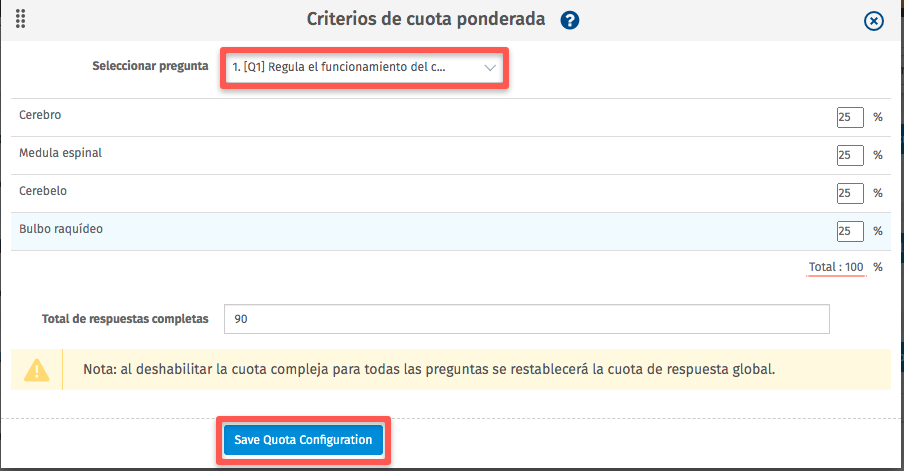Click the Bulbo raquídeo percentage field
Viewport: 904px width, 471px height.
[x=850, y=231]
